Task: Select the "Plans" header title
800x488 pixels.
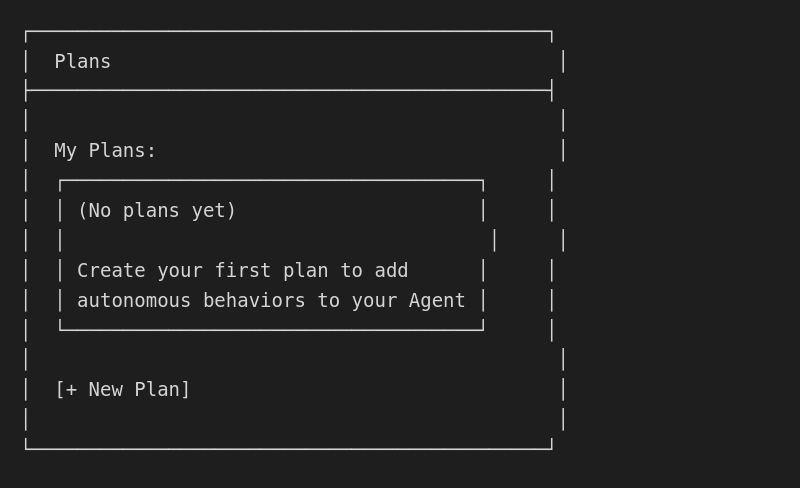Action: tap(82, 62)
